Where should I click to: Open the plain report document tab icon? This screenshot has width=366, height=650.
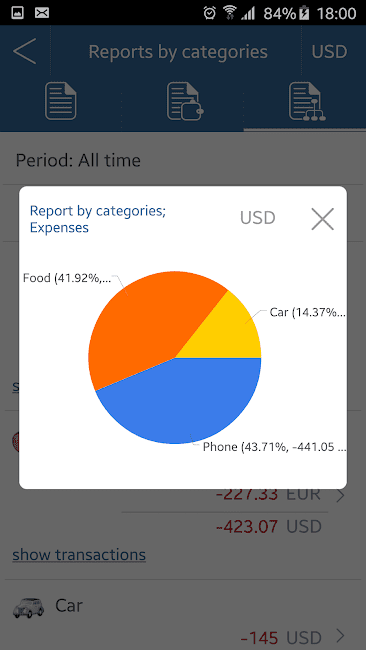point(61,101)
